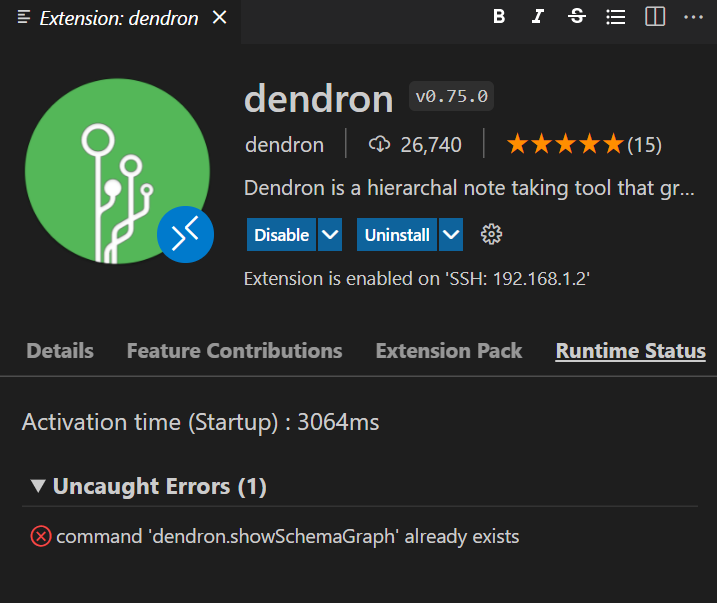The height and width of the screenshot is (603, 717).
Task: Click the dendron extension title heading
Action: (319, 98)
